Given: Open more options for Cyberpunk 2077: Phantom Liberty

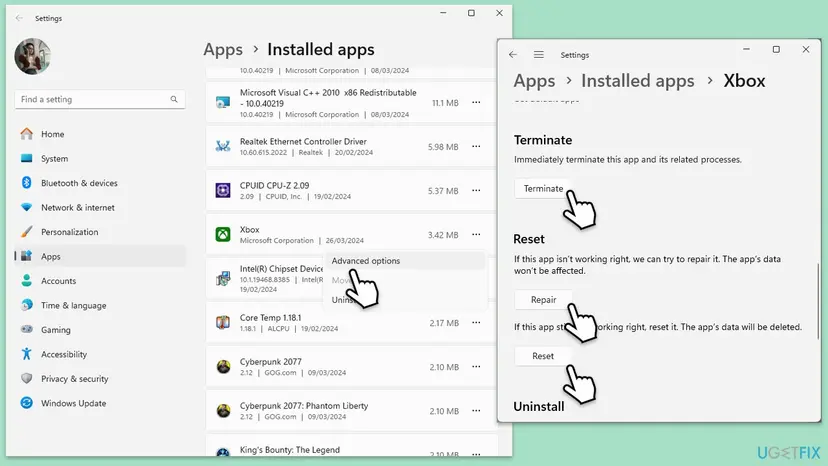Looking at the screenshot, I should click(x=476, y=411).
